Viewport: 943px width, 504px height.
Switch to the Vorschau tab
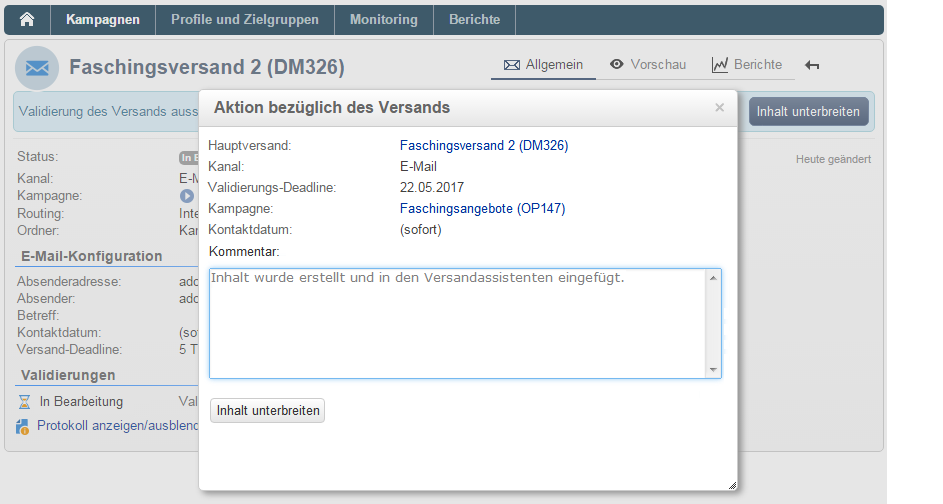[x=648, y=65]
